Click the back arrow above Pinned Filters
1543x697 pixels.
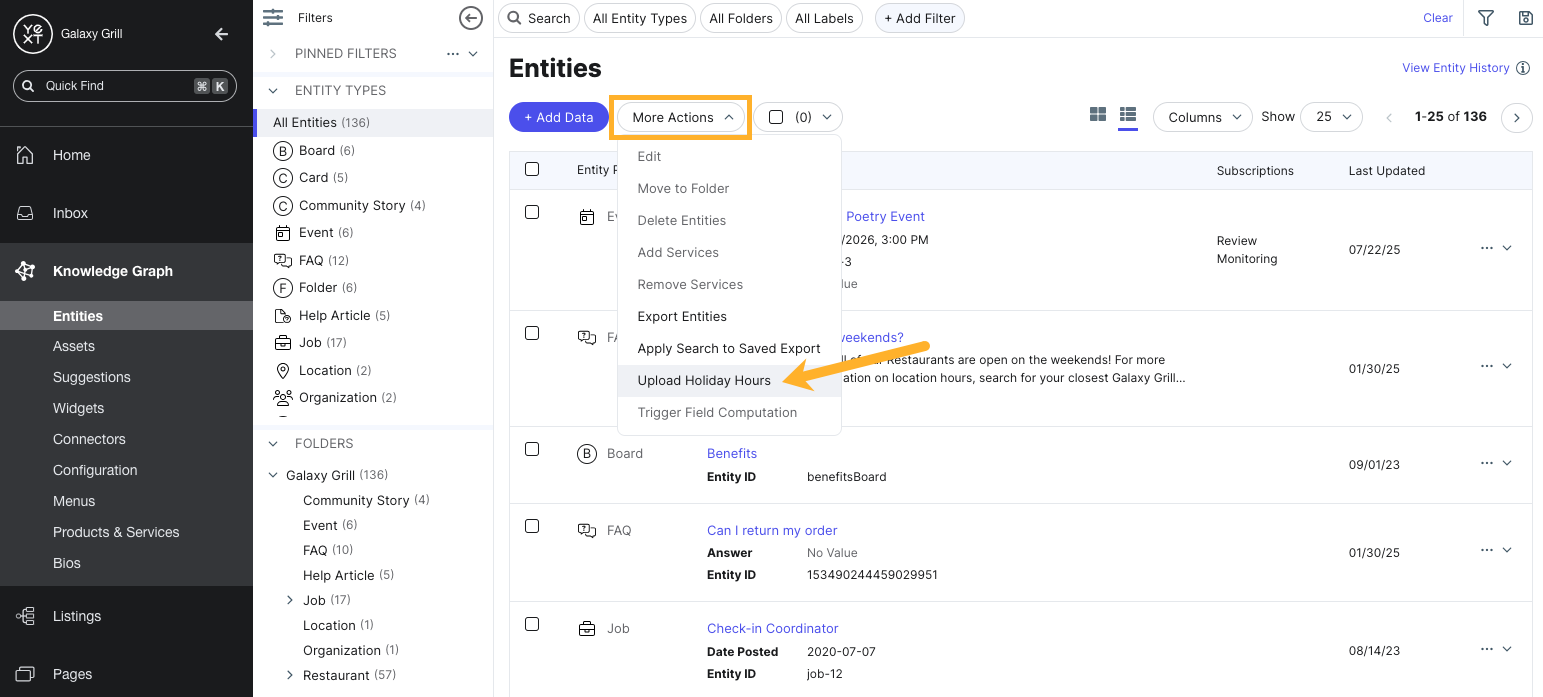470,17
